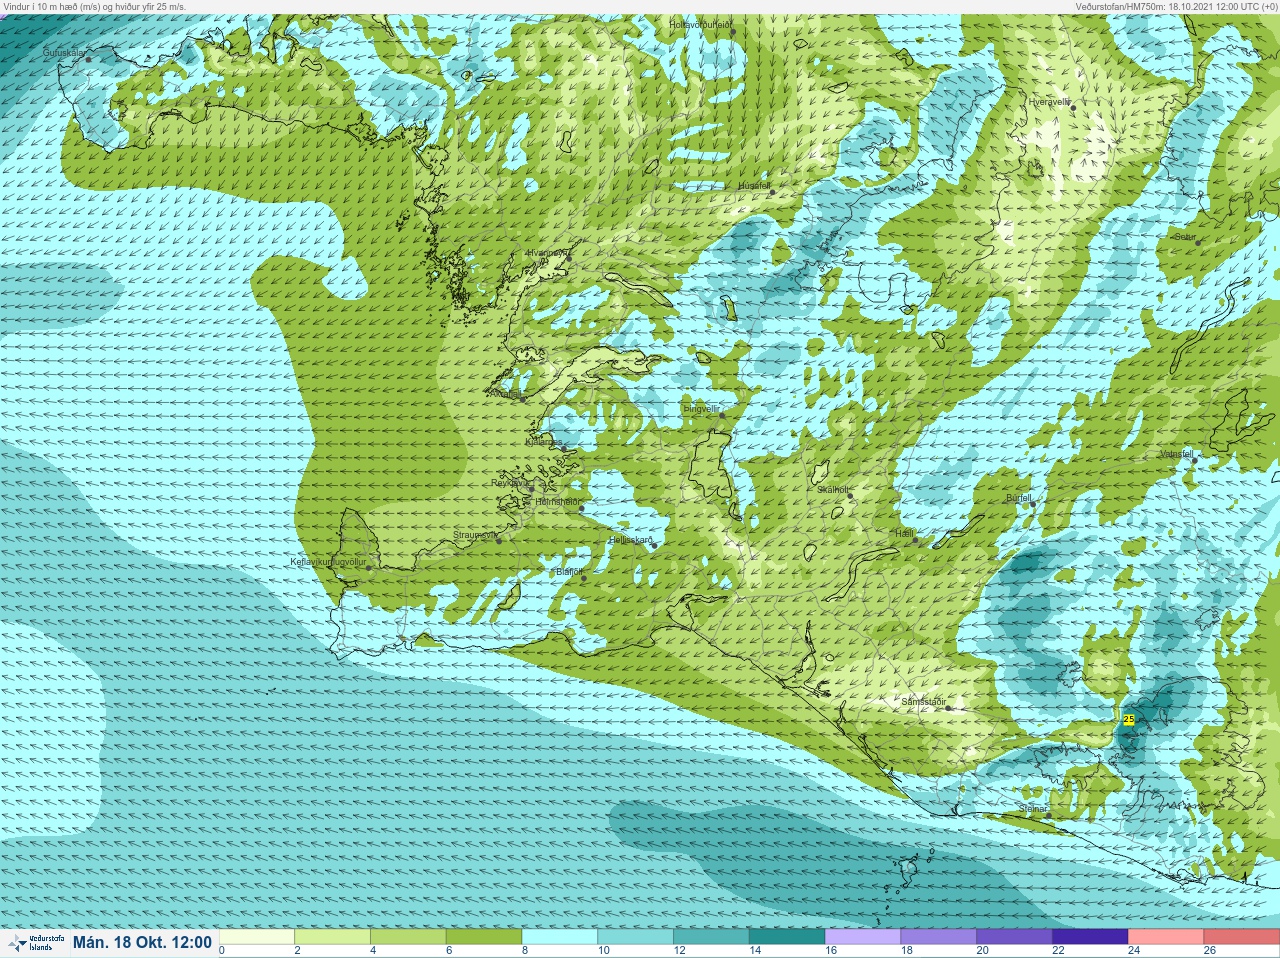1280x958 pixels.
Task: Click the Veðurstofa Íslands logo
Action: click(x=36, y=942)
